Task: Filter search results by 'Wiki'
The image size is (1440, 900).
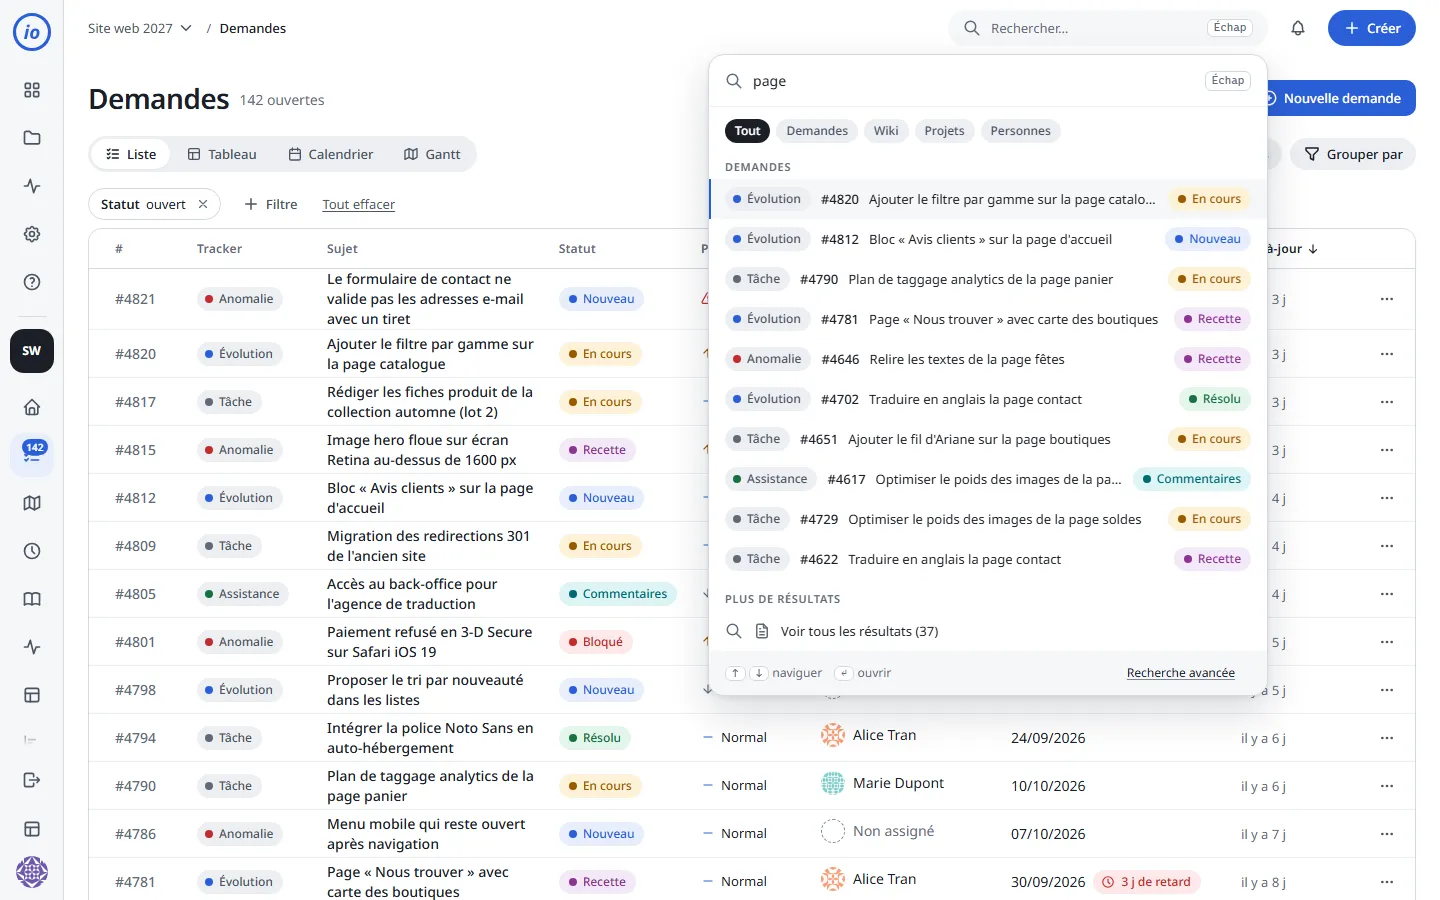Action: click(886, 131)
